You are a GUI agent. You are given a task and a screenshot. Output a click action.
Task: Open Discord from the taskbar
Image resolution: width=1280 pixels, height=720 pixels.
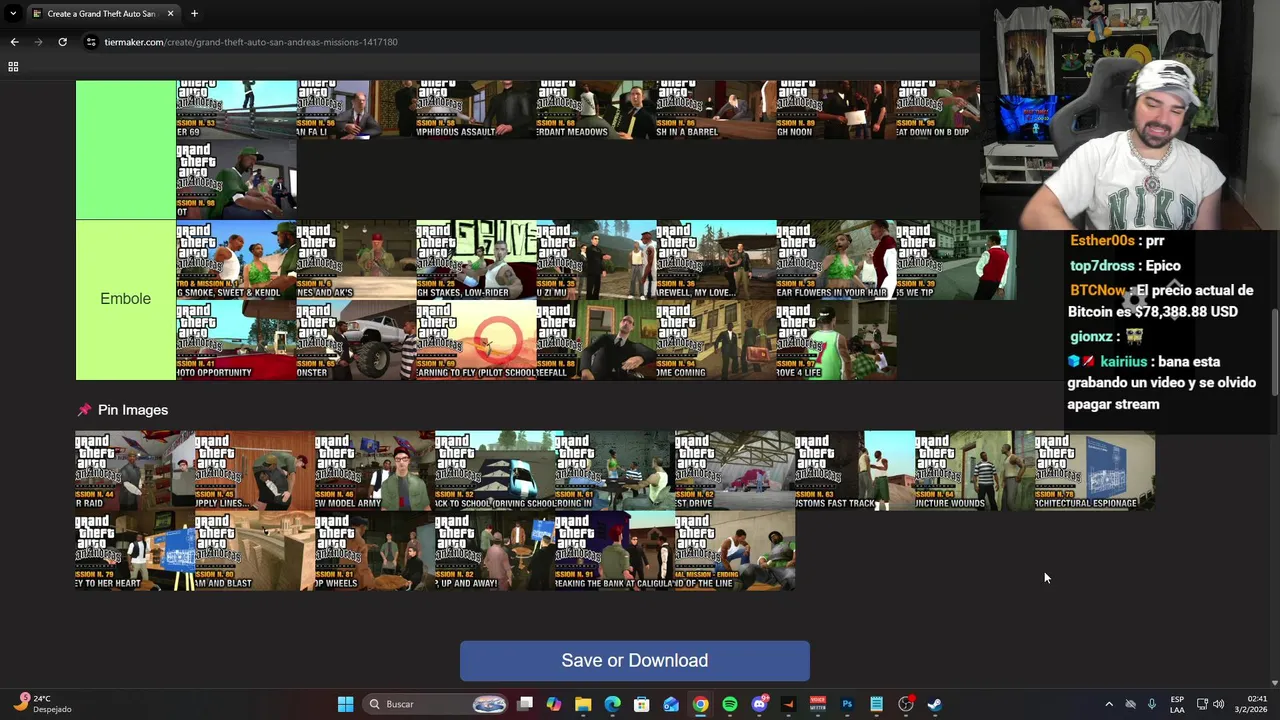[759, 704]
